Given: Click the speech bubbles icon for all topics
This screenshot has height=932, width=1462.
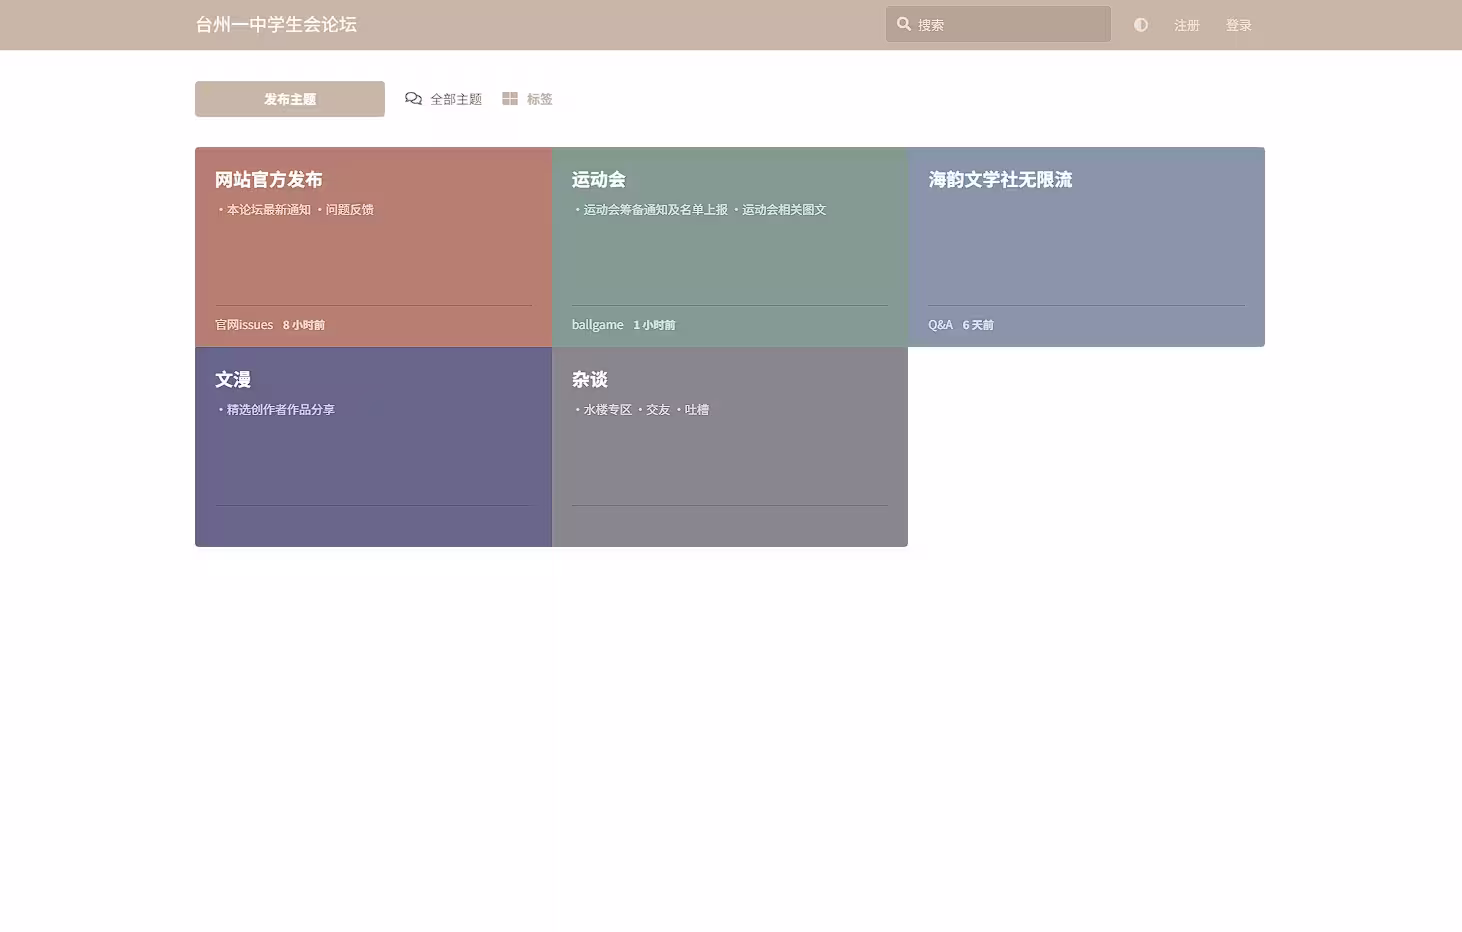Looking at the screenshot, I should click(413, 98).
